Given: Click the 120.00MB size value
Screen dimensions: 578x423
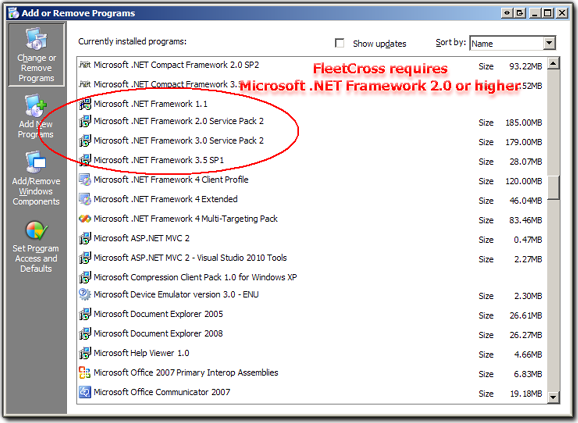Looking at the screenshot, I should (x=523, y=181).
